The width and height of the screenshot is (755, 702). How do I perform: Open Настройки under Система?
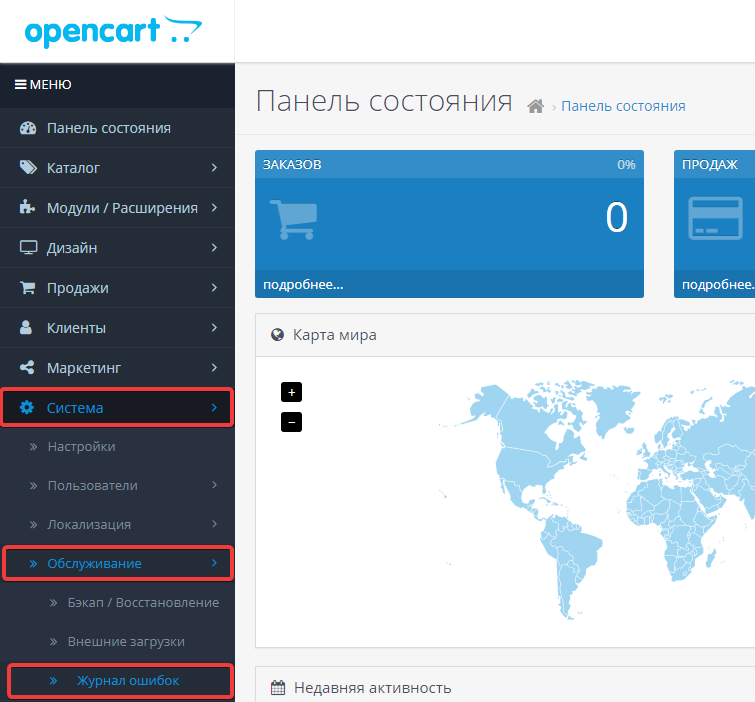(x=81, y=446)
